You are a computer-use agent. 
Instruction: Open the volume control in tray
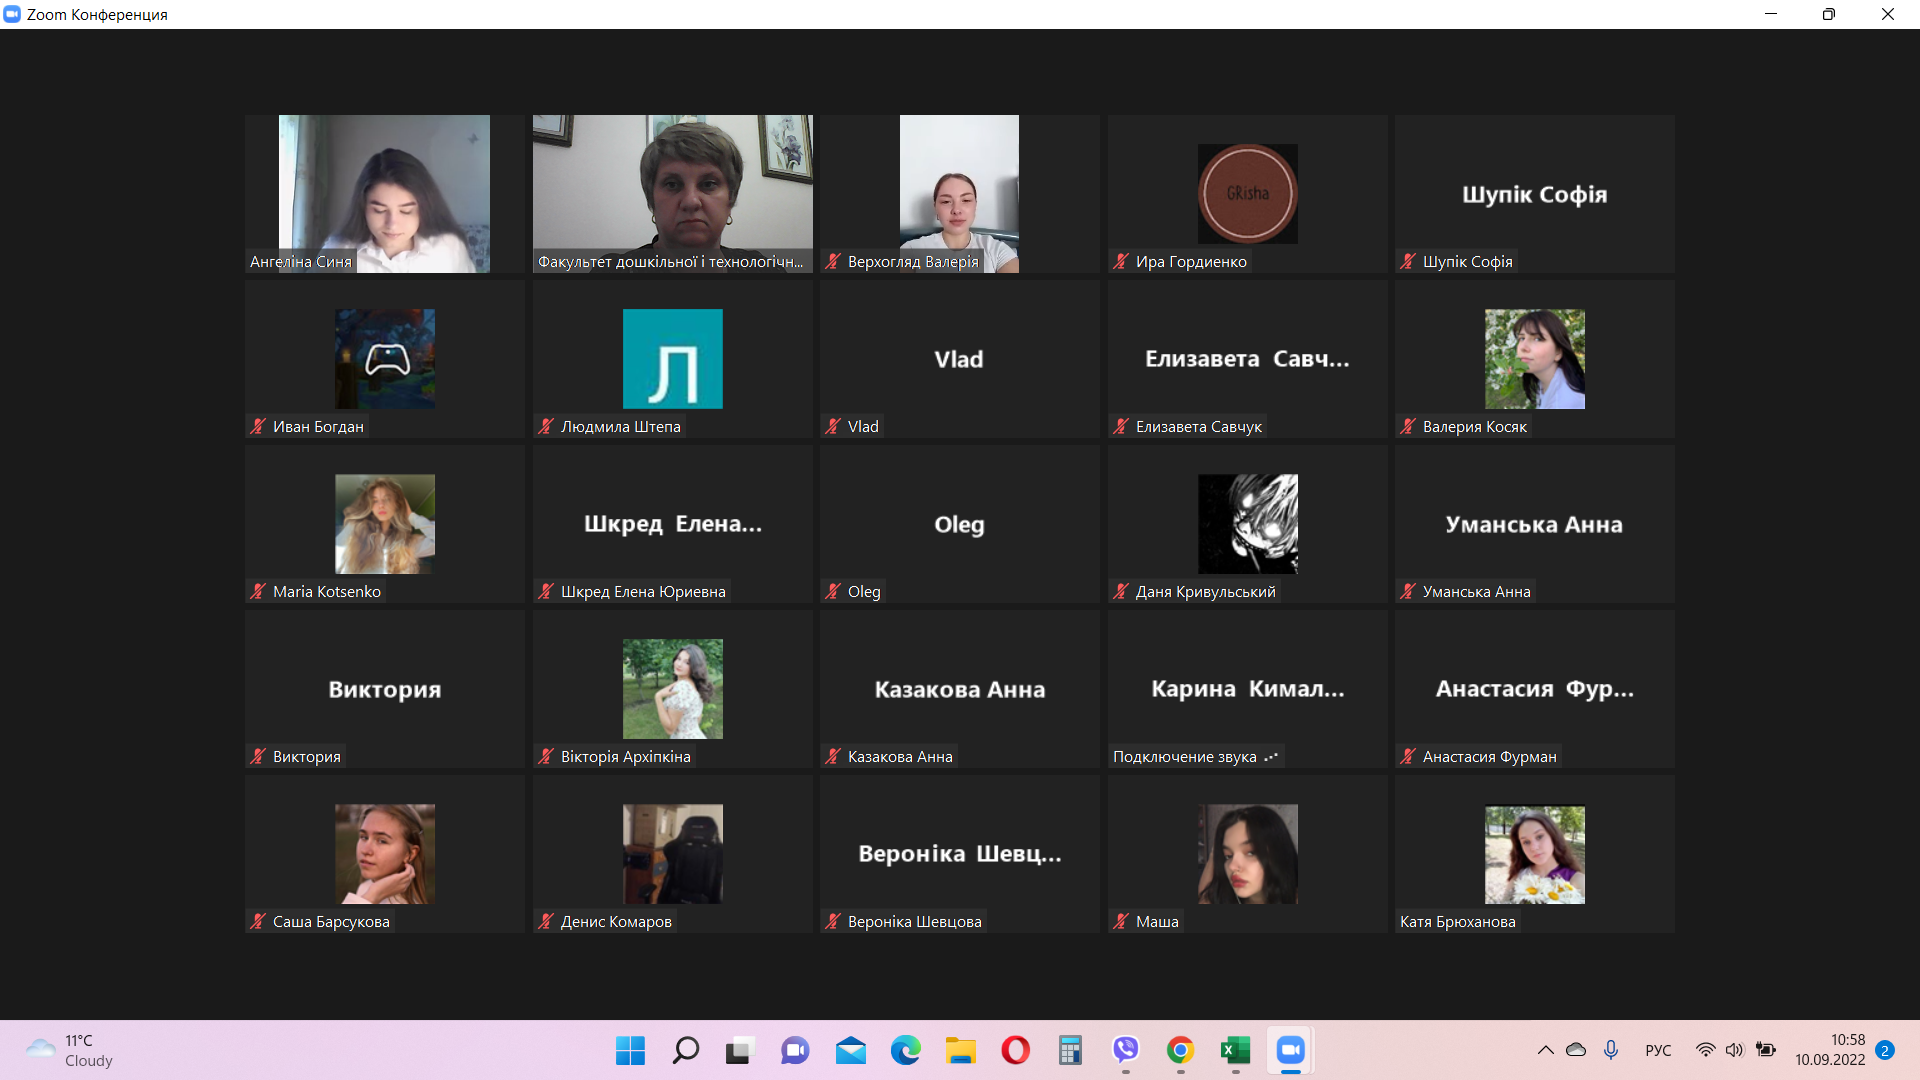1734,1050
